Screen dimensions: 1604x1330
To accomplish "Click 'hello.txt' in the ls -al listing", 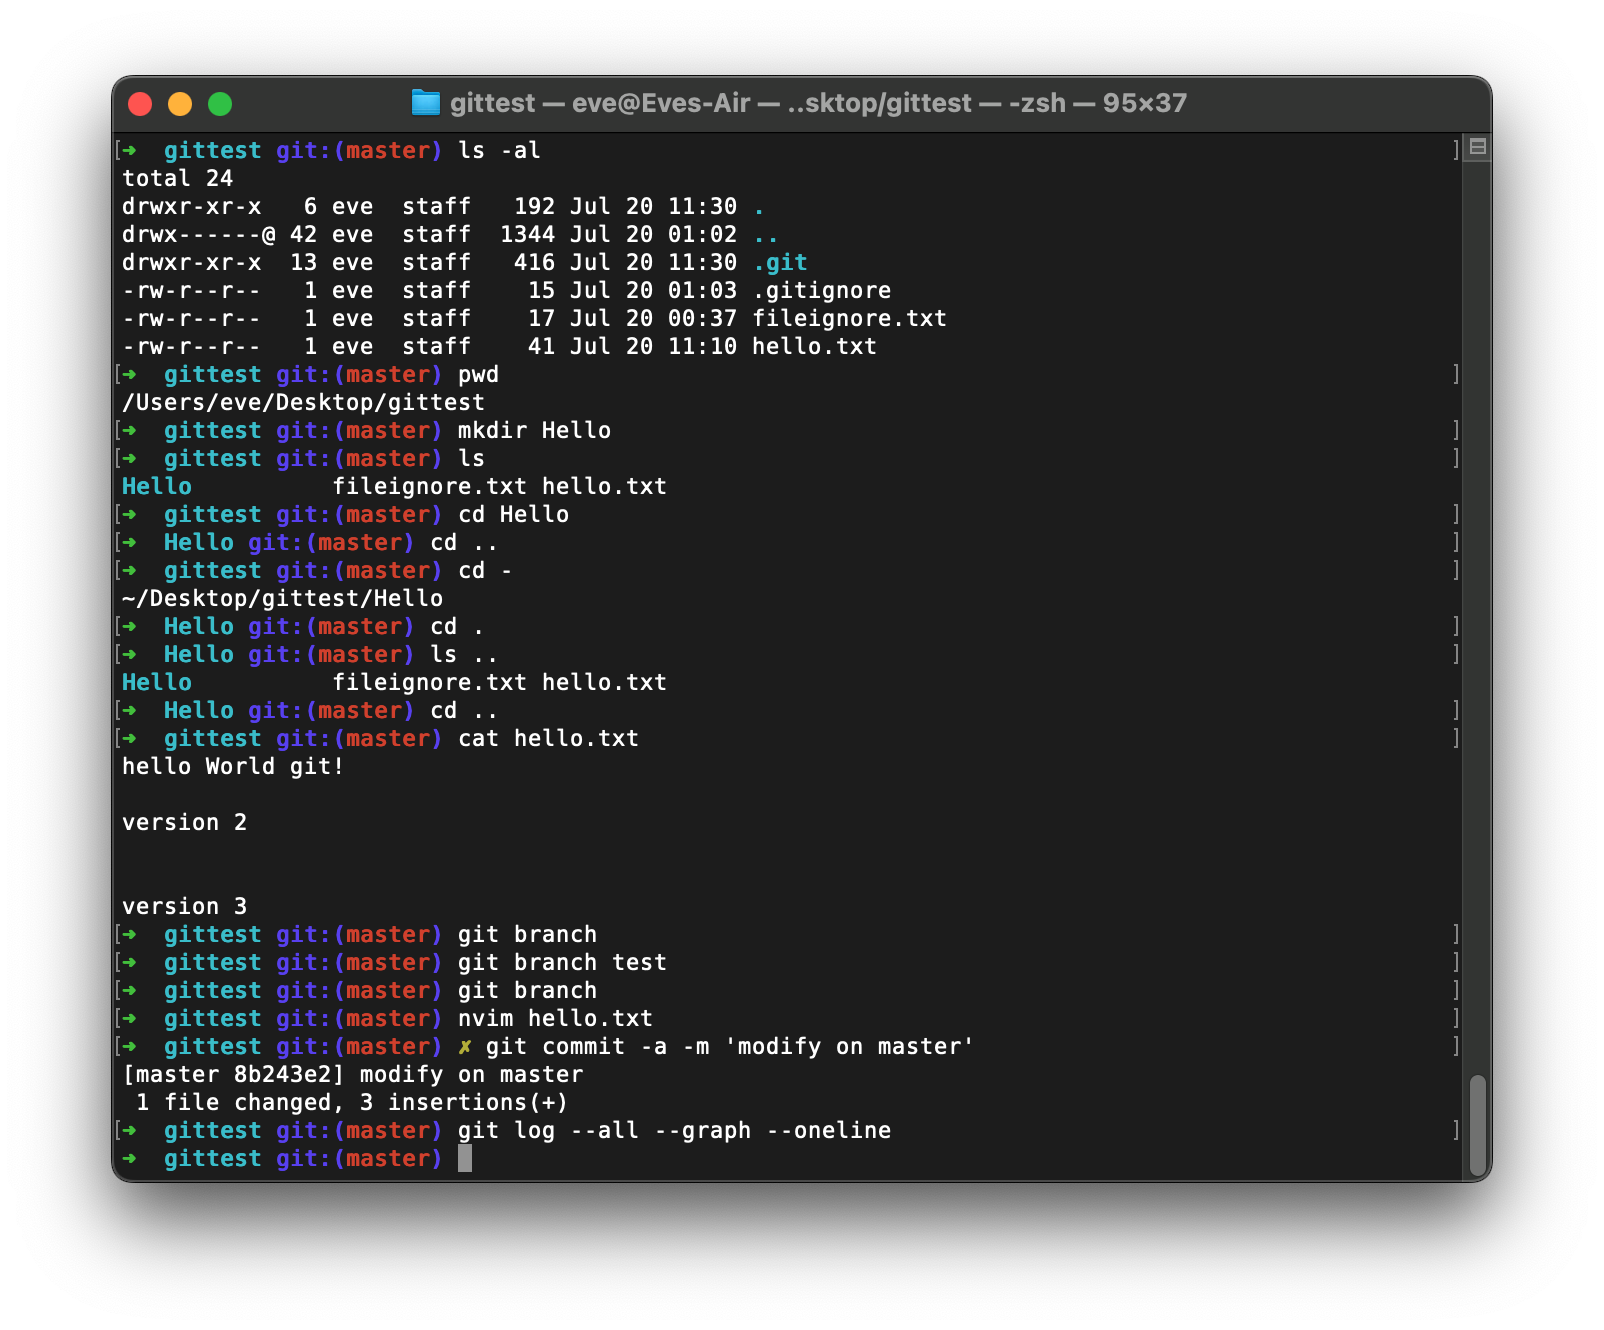I will coord(815,346).
